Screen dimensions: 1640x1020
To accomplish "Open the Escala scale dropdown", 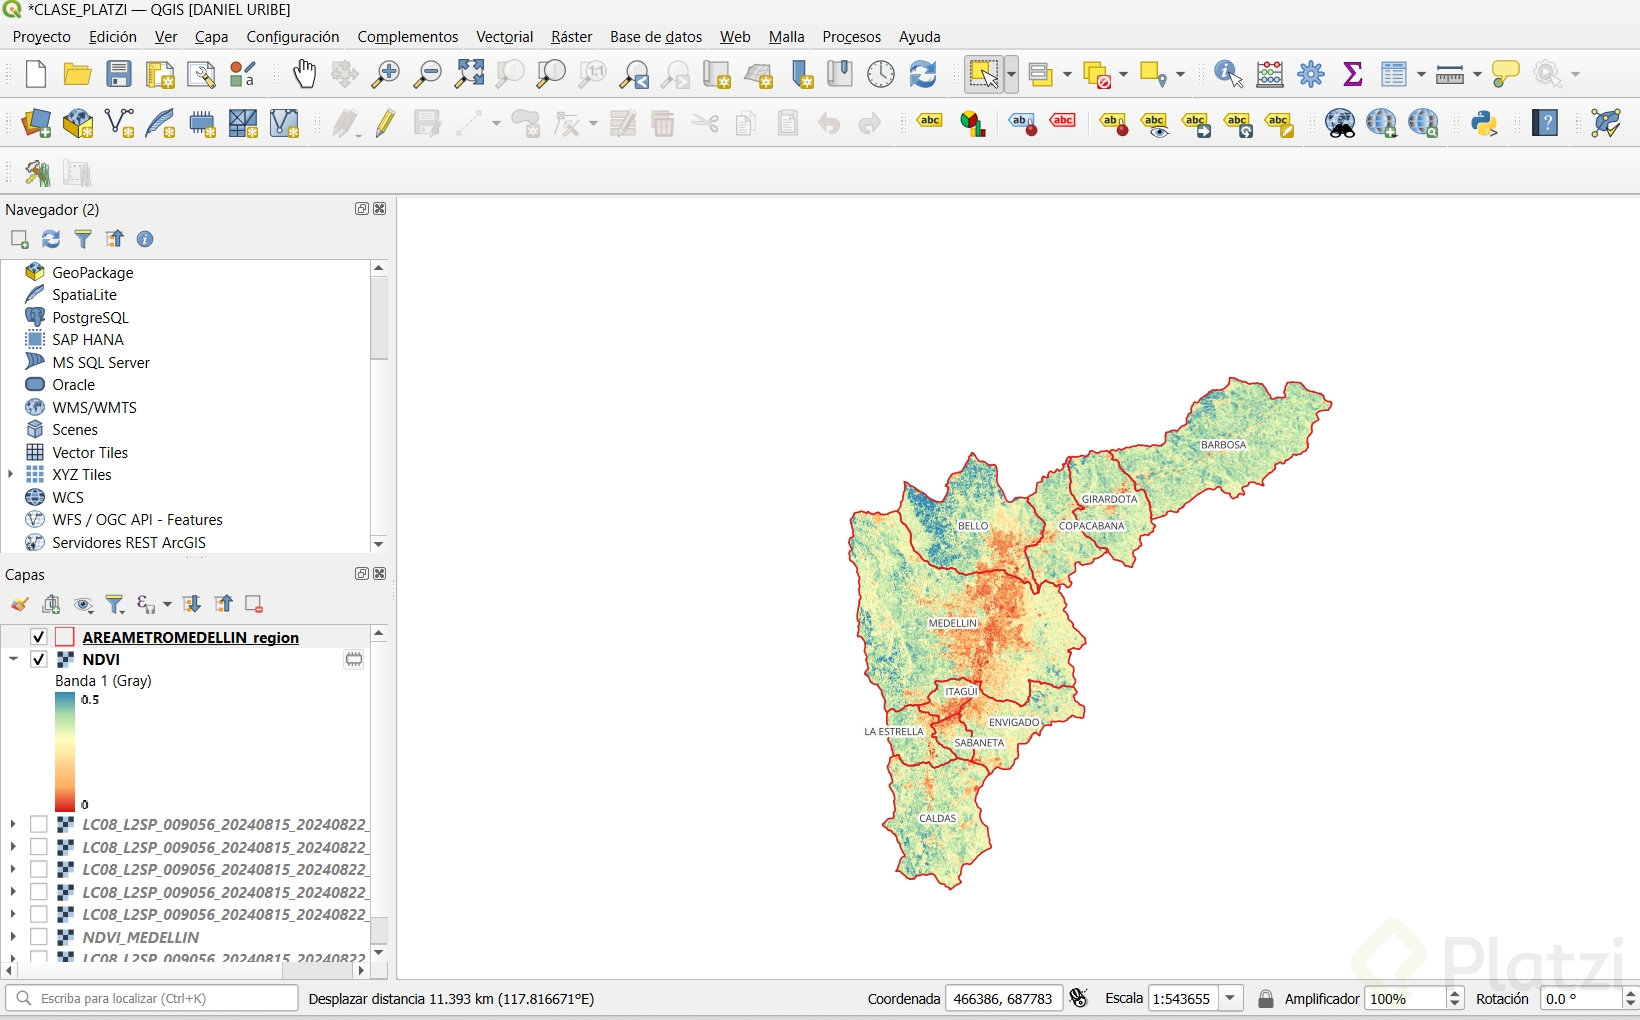I will [1231, 998].
